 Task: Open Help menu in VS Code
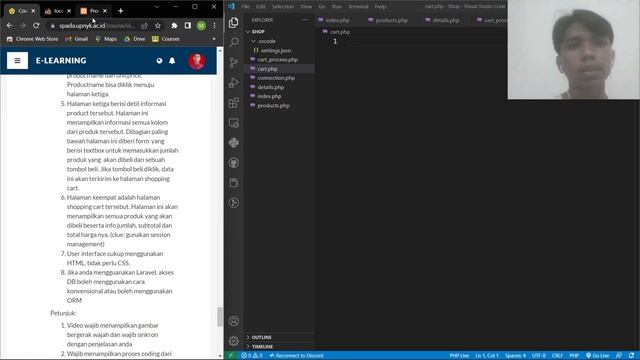click(380, 7)
